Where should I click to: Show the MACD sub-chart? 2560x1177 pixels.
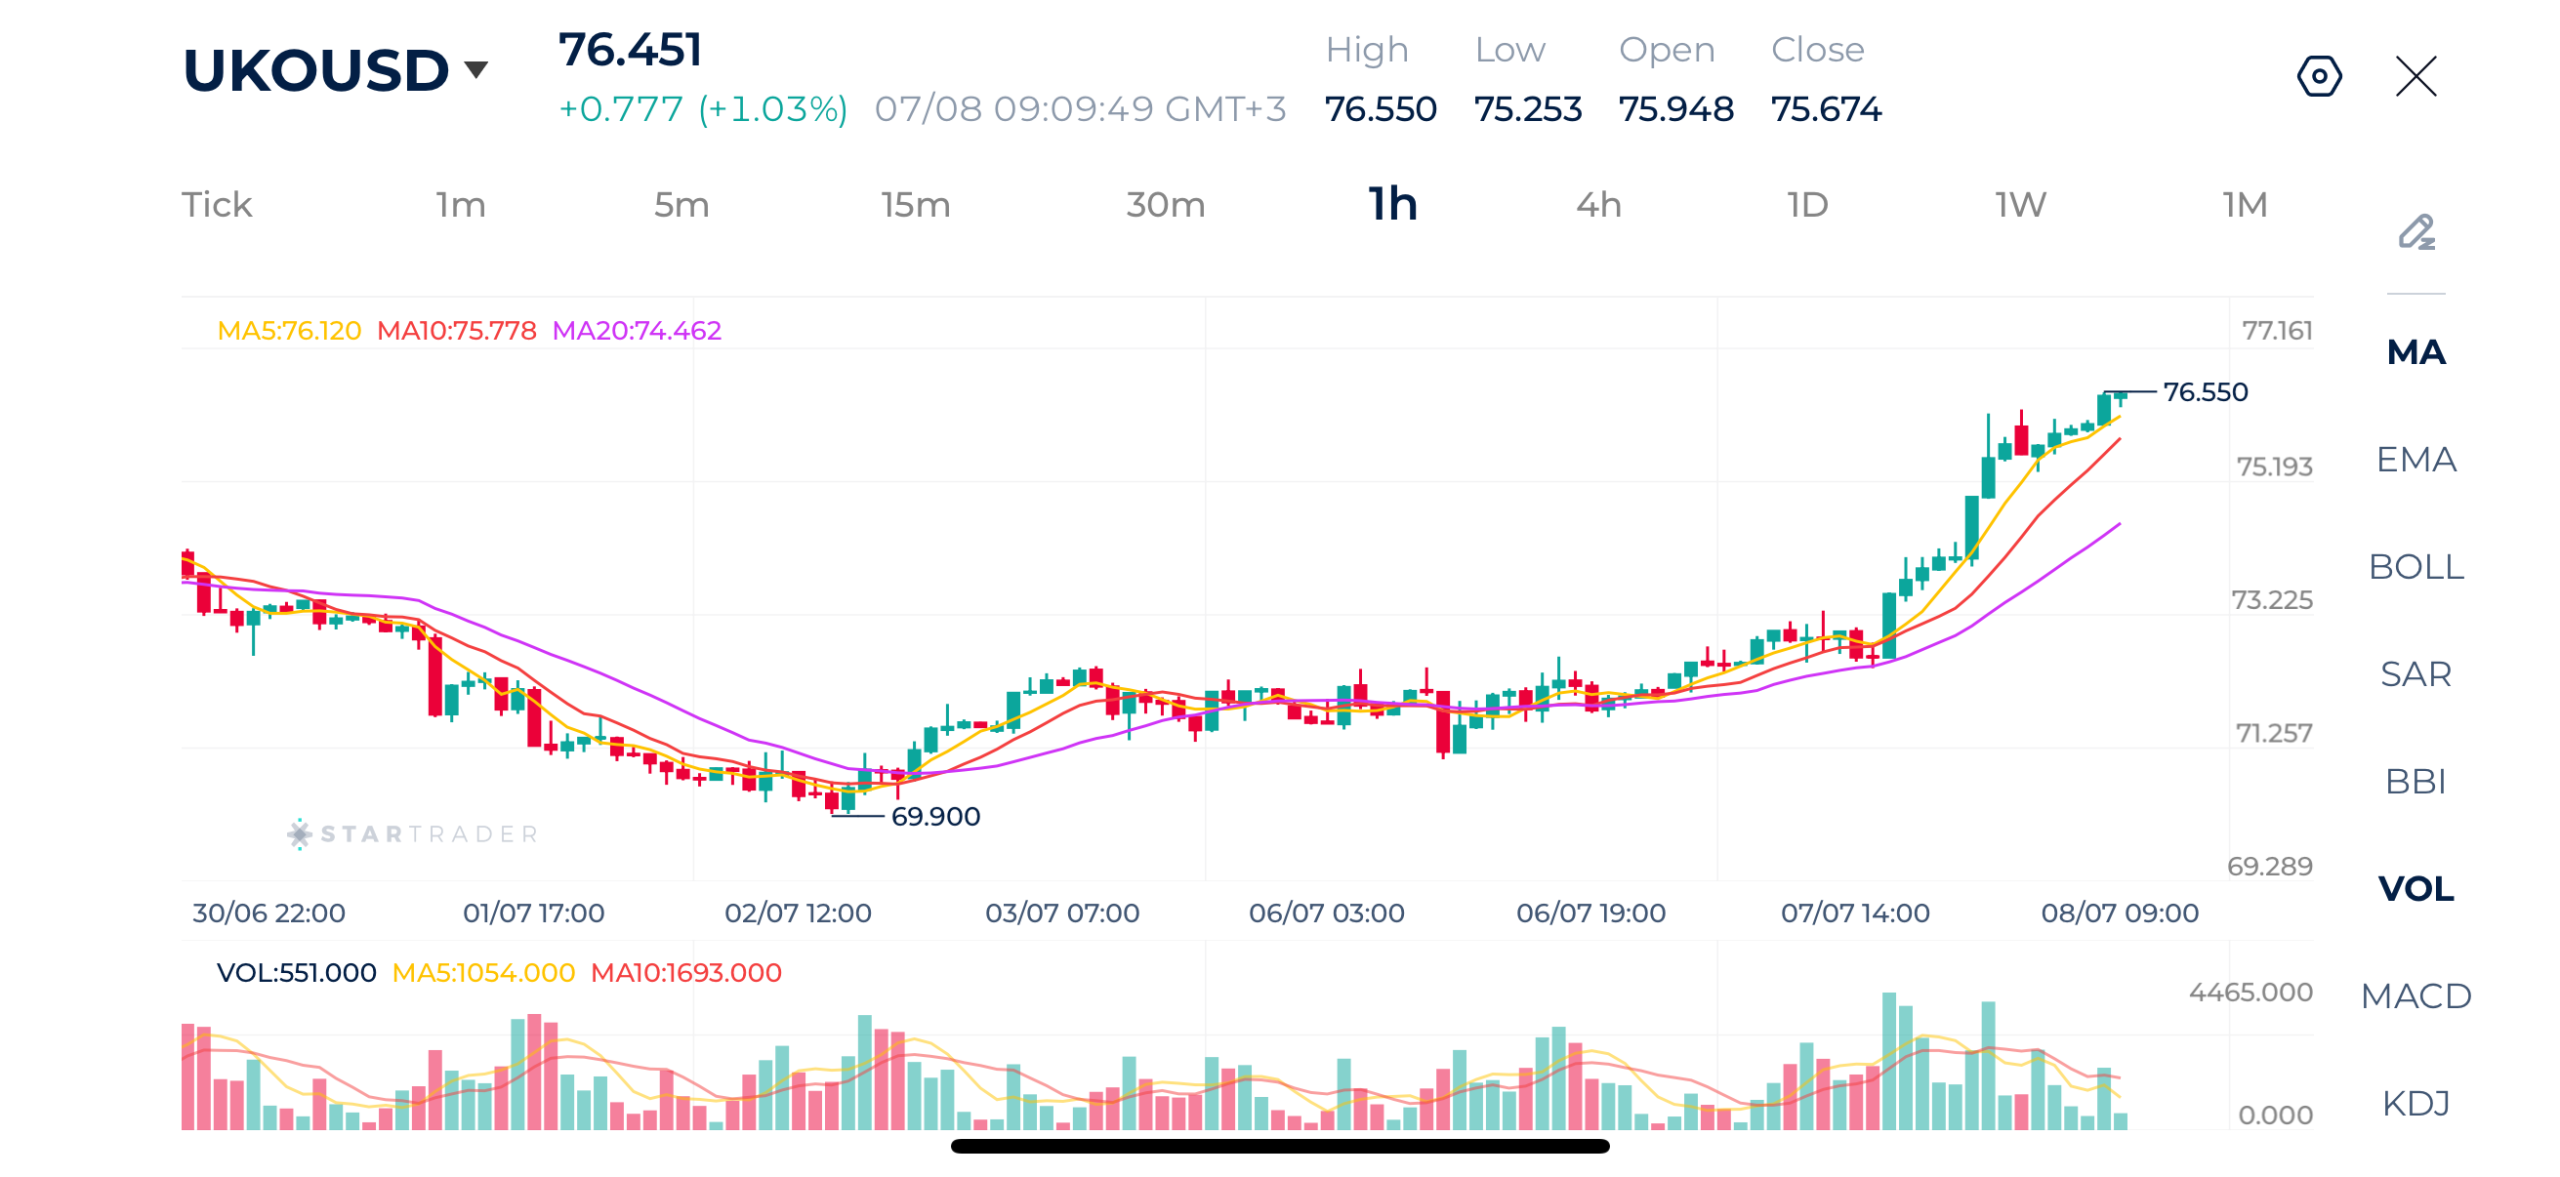tap(2415, 995)
